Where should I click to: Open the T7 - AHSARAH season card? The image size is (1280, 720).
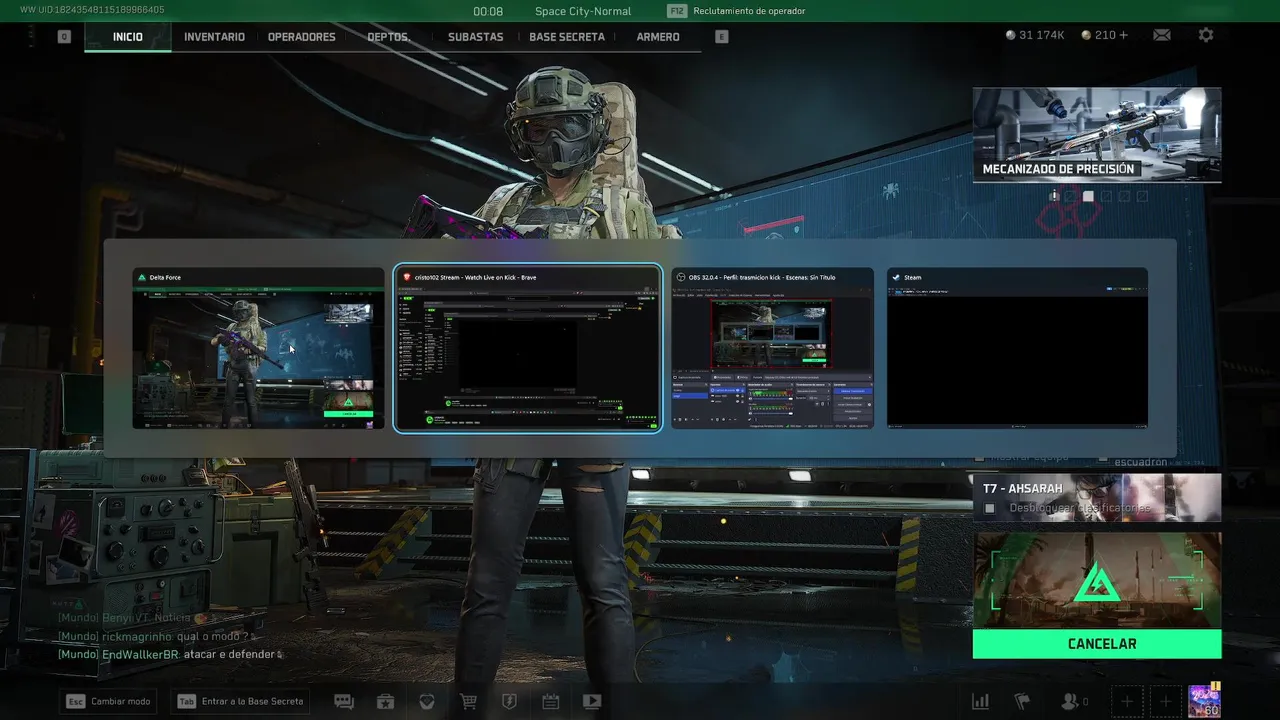(1097, 497)
